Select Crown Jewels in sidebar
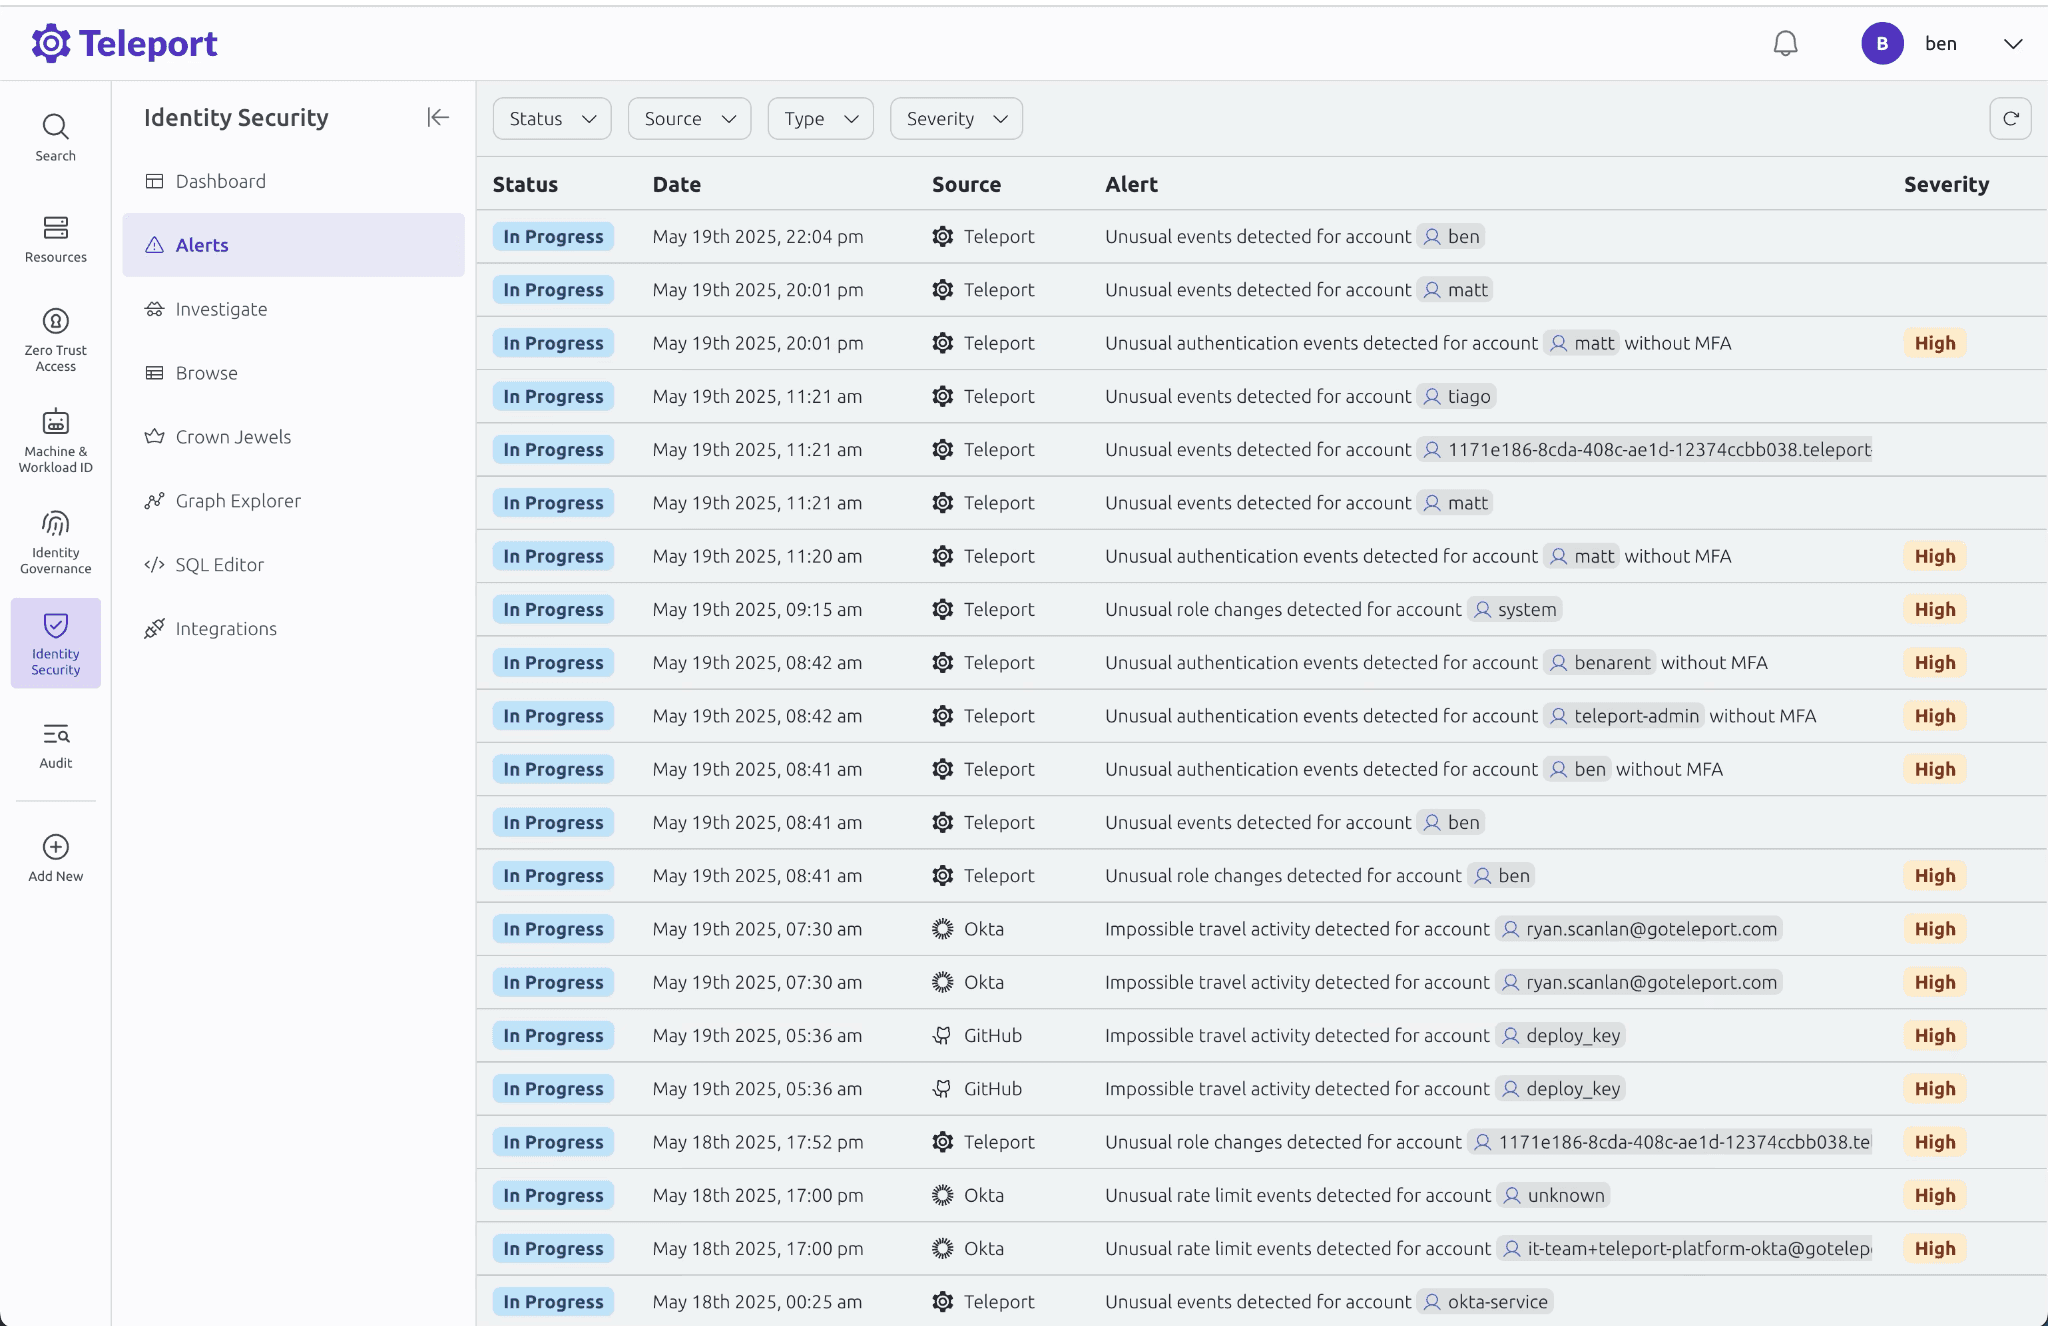 coord(233,437)
